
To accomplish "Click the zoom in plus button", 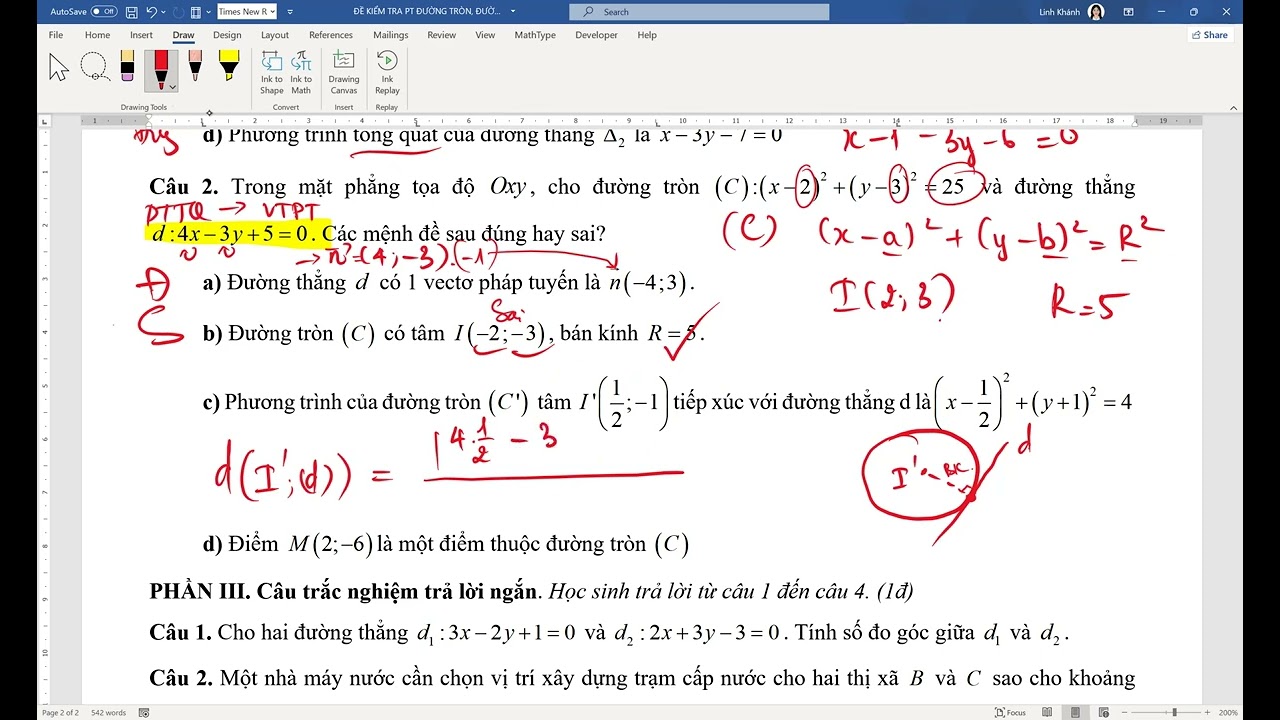I will 1206,712.
